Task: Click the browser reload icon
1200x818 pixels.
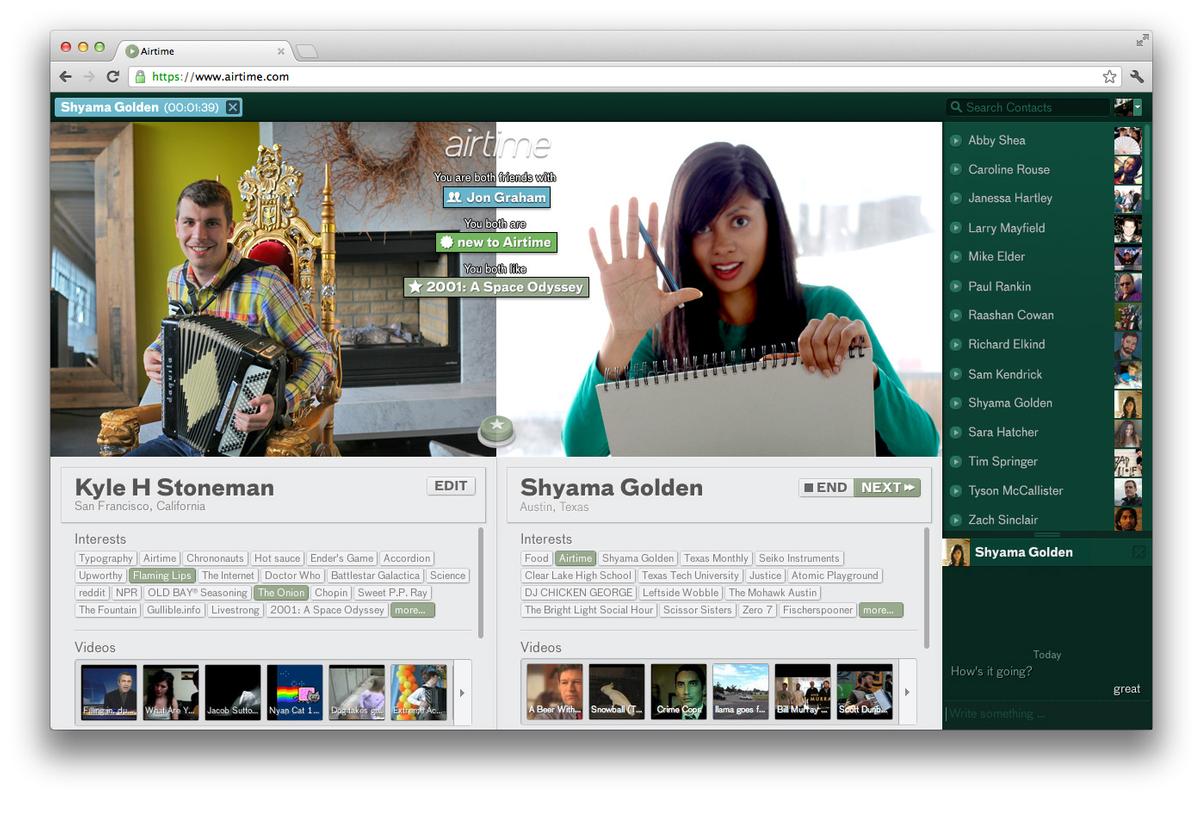Action: tap(113, 76)
